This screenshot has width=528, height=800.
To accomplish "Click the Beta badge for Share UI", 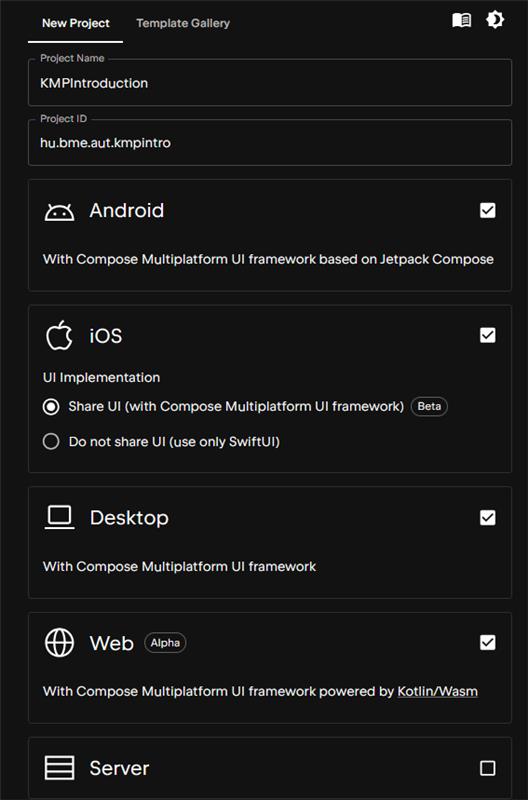I will [x=429, y=406].
